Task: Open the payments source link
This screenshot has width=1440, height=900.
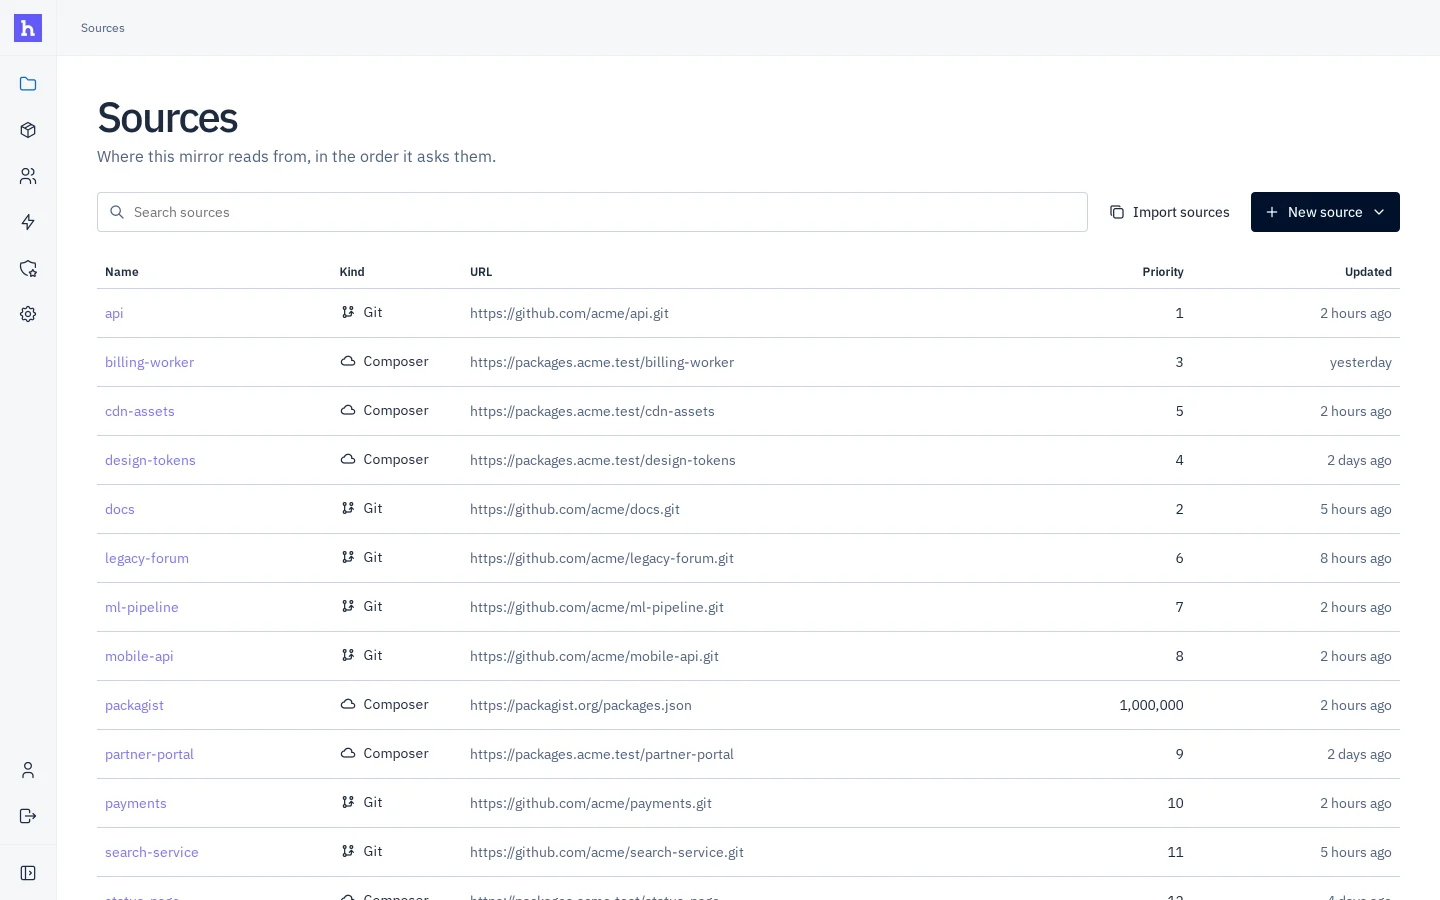Action: [x=136, y=803]
